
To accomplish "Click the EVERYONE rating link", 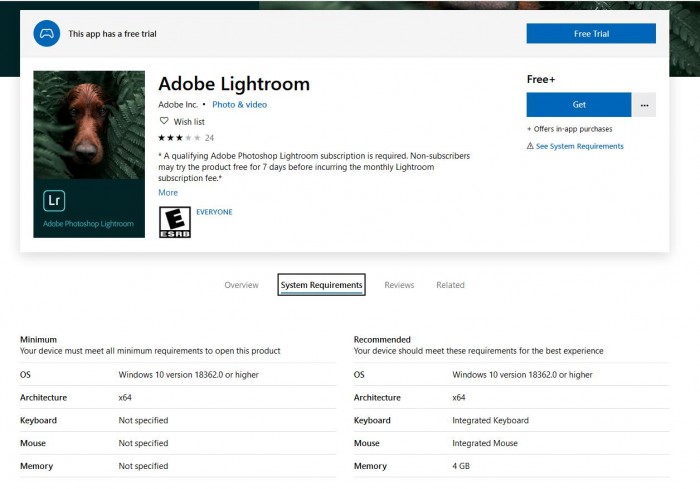I will pos(214,212).
